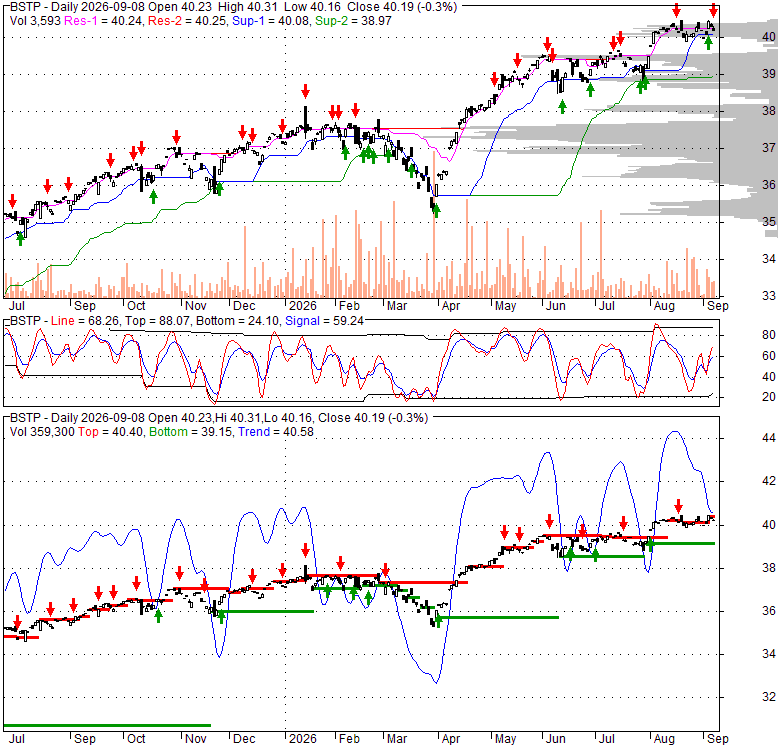Select the long green line at bottom-left of lower chart
Viewport: 780px width, 745px height.
point(107,725)
